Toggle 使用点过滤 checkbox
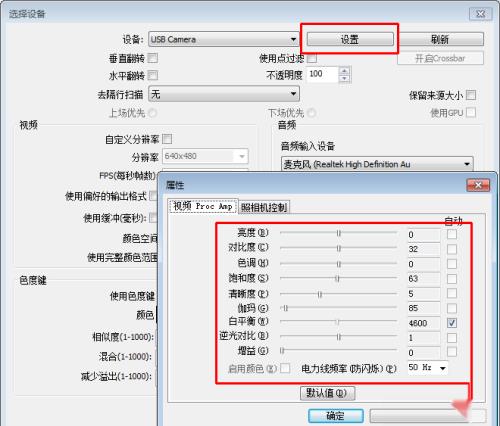 pos(312,58)
